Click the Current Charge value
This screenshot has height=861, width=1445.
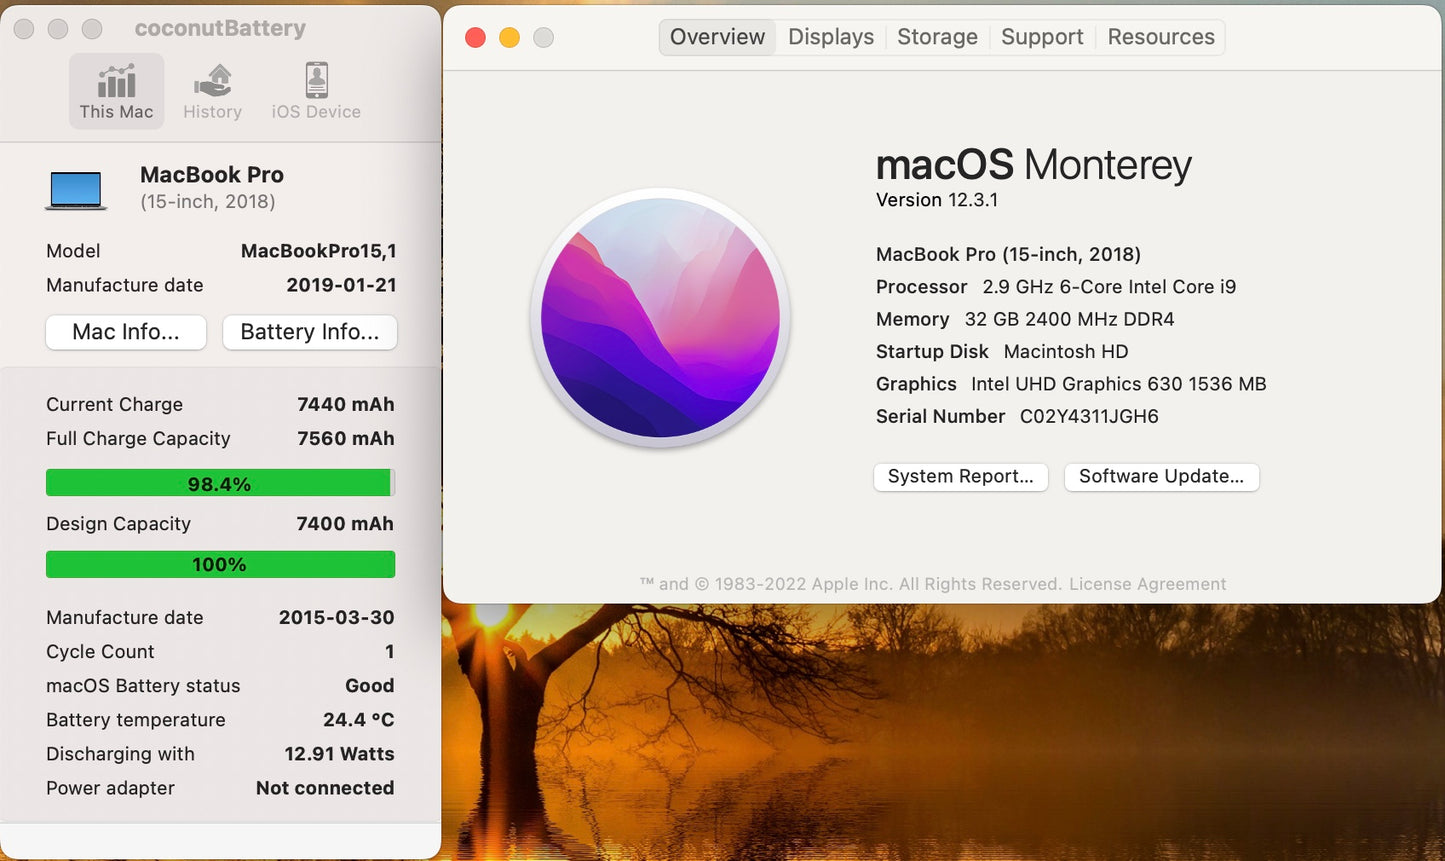[x=345, y=404]
